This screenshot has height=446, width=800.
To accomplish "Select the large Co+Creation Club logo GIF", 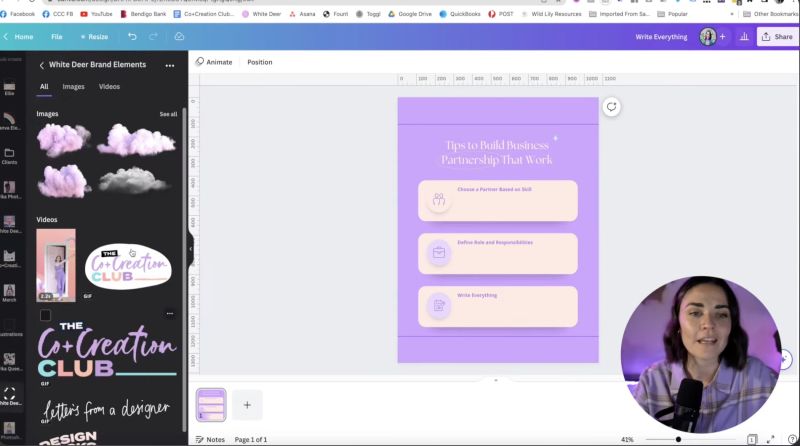I will (x=107, y=350).
